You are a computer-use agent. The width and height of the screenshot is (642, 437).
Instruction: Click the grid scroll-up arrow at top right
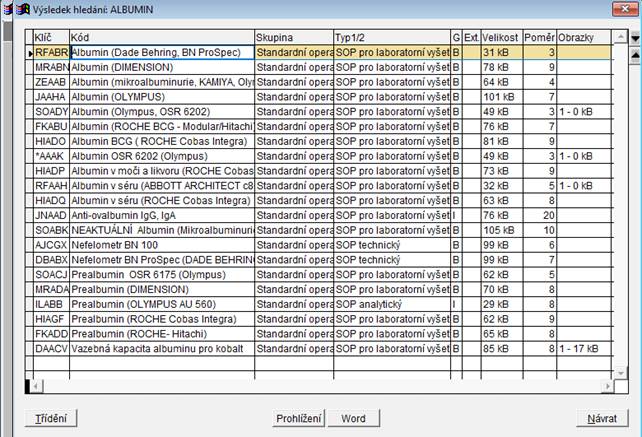[x=634, y=38]
